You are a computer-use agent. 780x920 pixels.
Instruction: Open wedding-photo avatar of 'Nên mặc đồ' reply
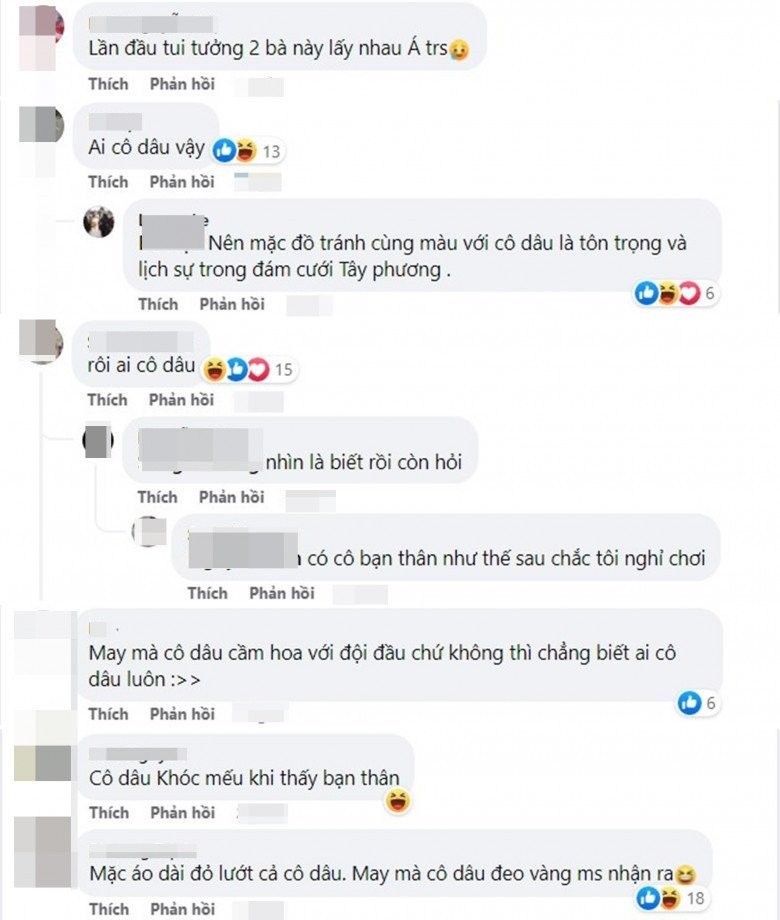click(99, 222)
